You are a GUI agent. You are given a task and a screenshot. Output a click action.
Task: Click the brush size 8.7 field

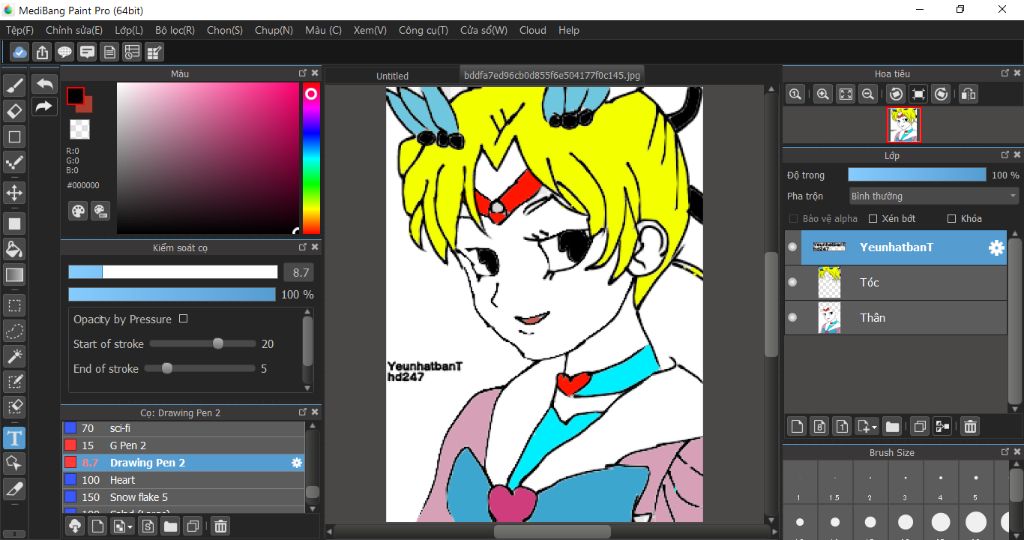[x=300, y=272]
